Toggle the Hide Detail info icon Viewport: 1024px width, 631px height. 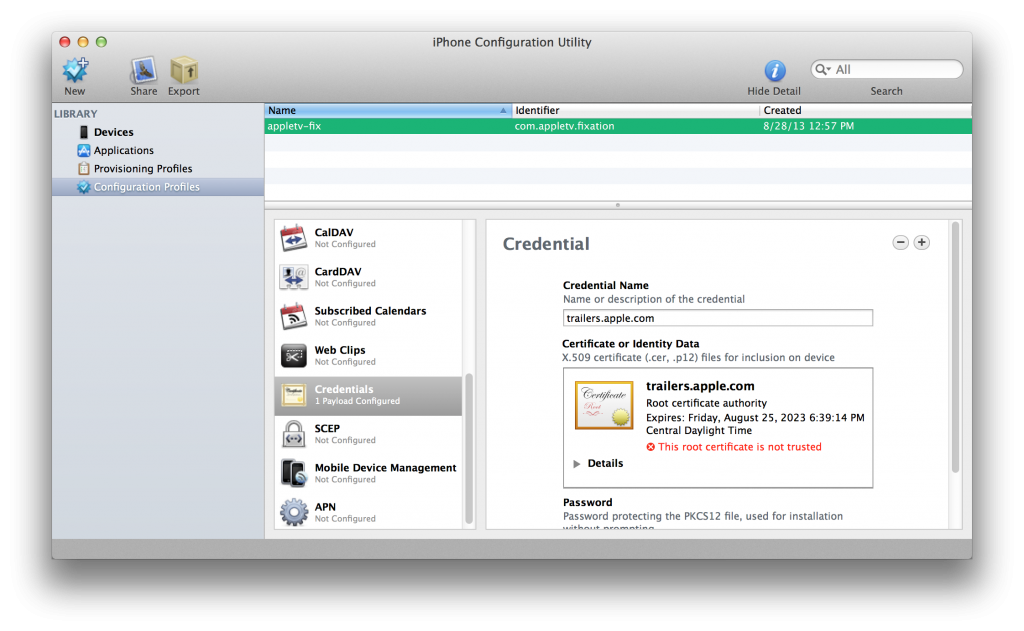click(774, 71)
